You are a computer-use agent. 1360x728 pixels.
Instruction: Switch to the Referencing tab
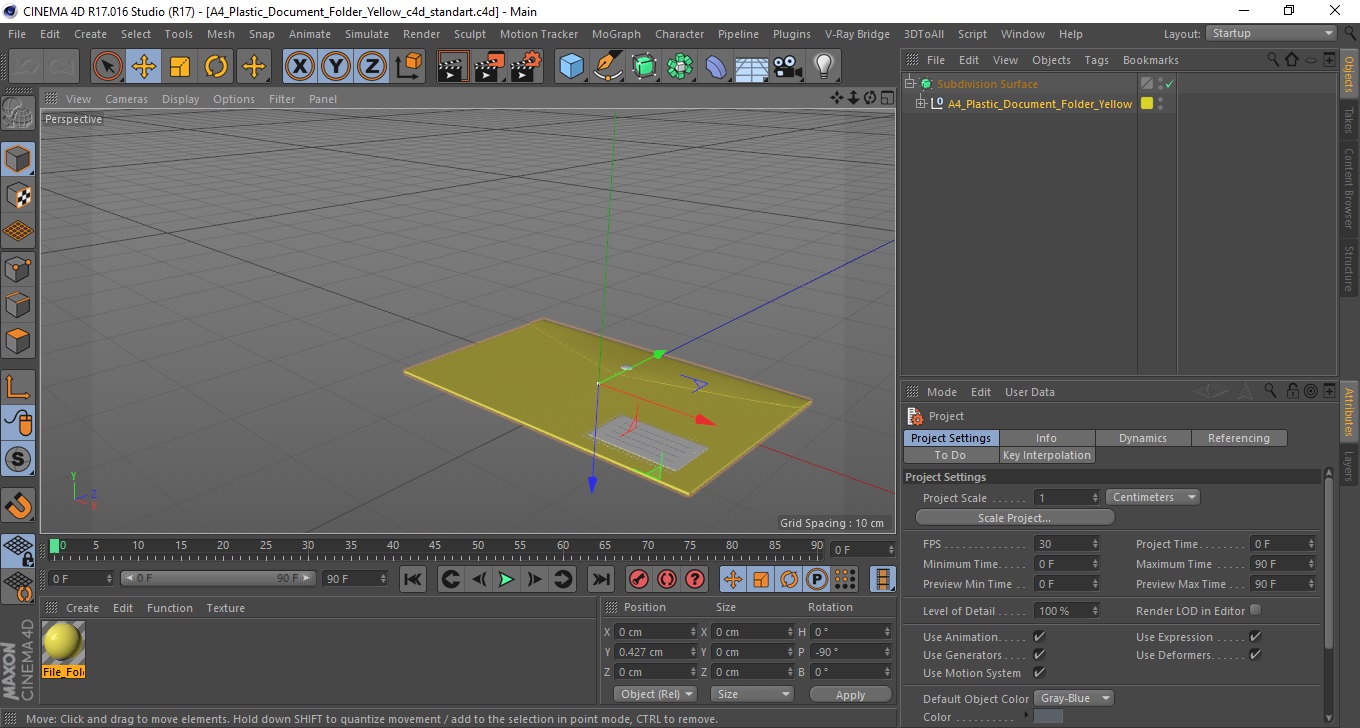tap(1239, 438)
